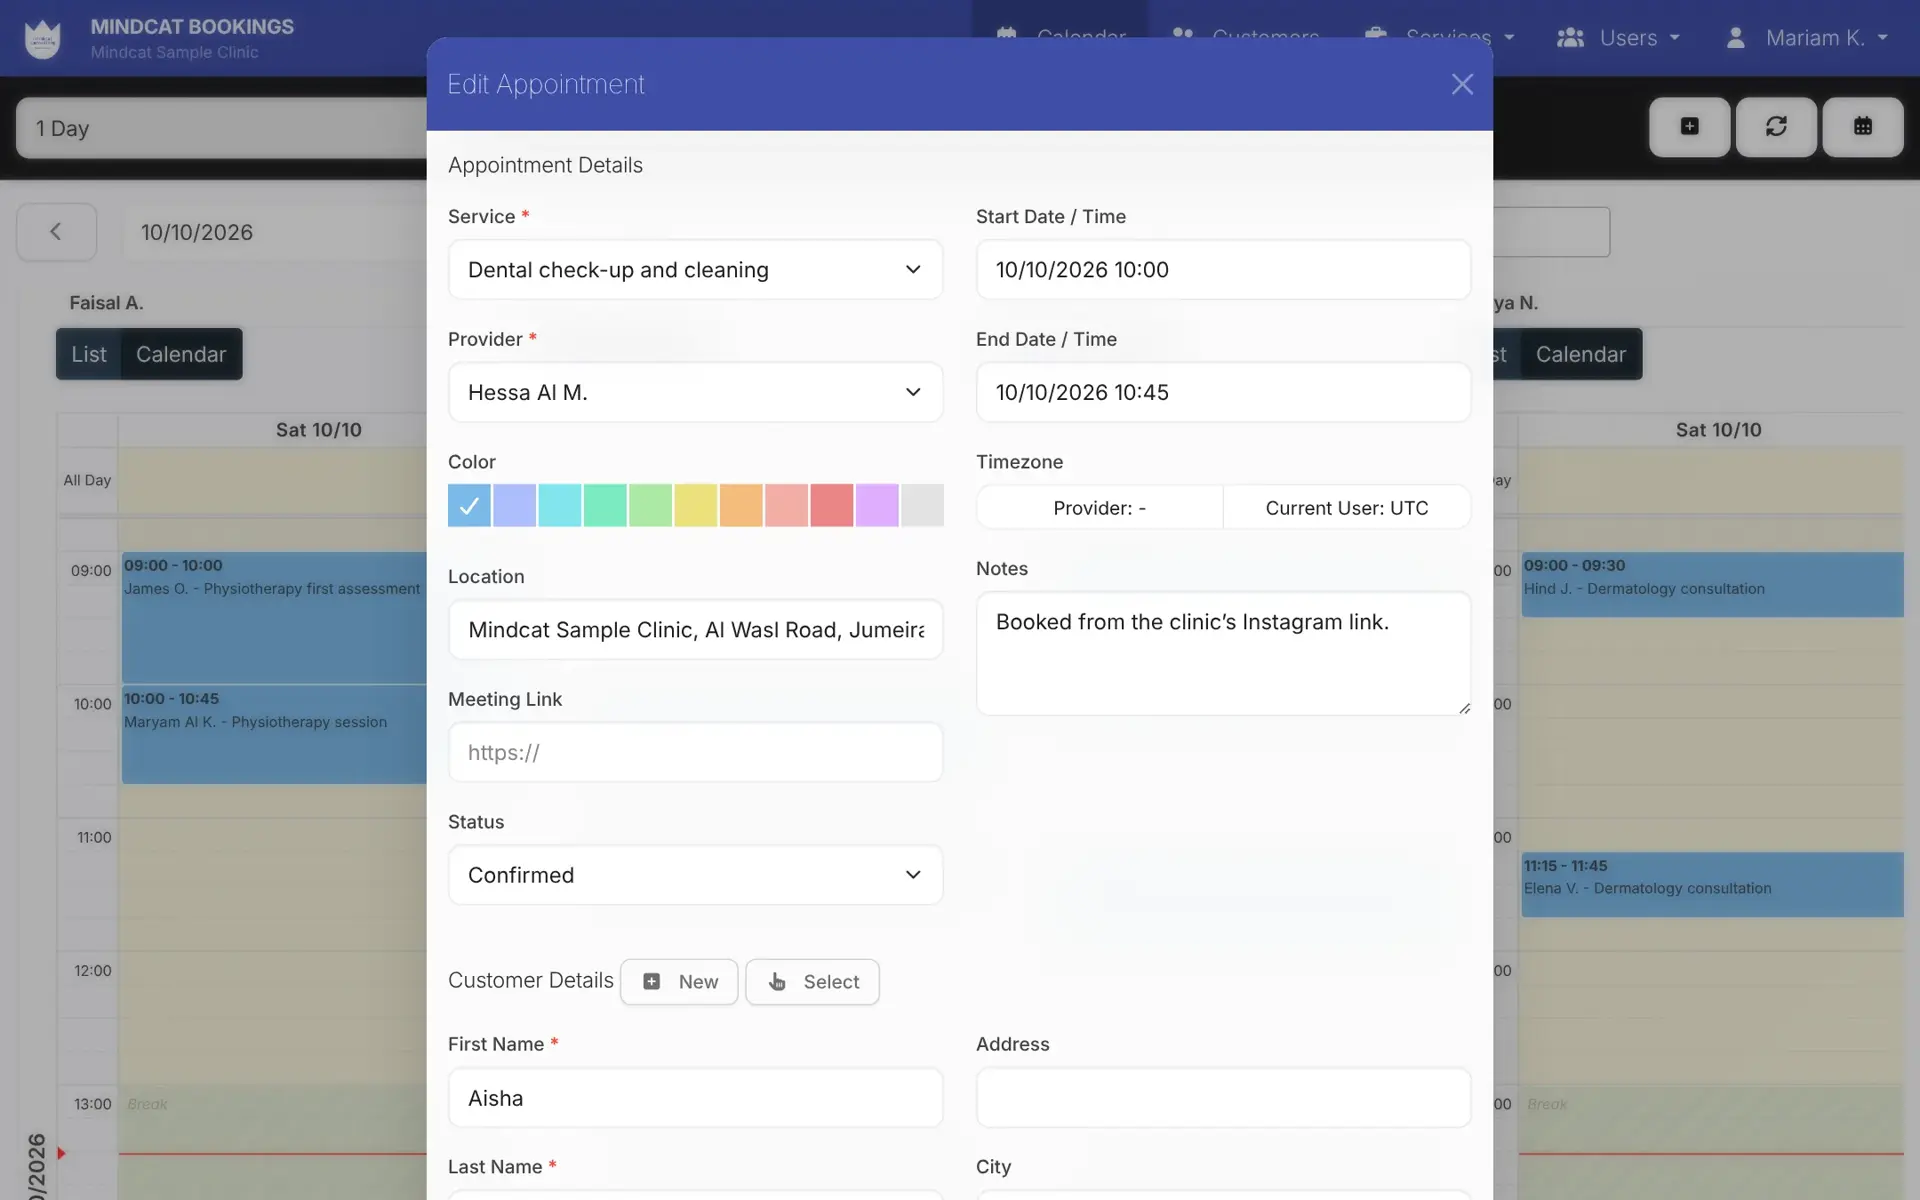This screenshot has width=1920, height=1200.
Task: Pick the orange color swatch
Action: pyautogui.click(x=741, y=505)
